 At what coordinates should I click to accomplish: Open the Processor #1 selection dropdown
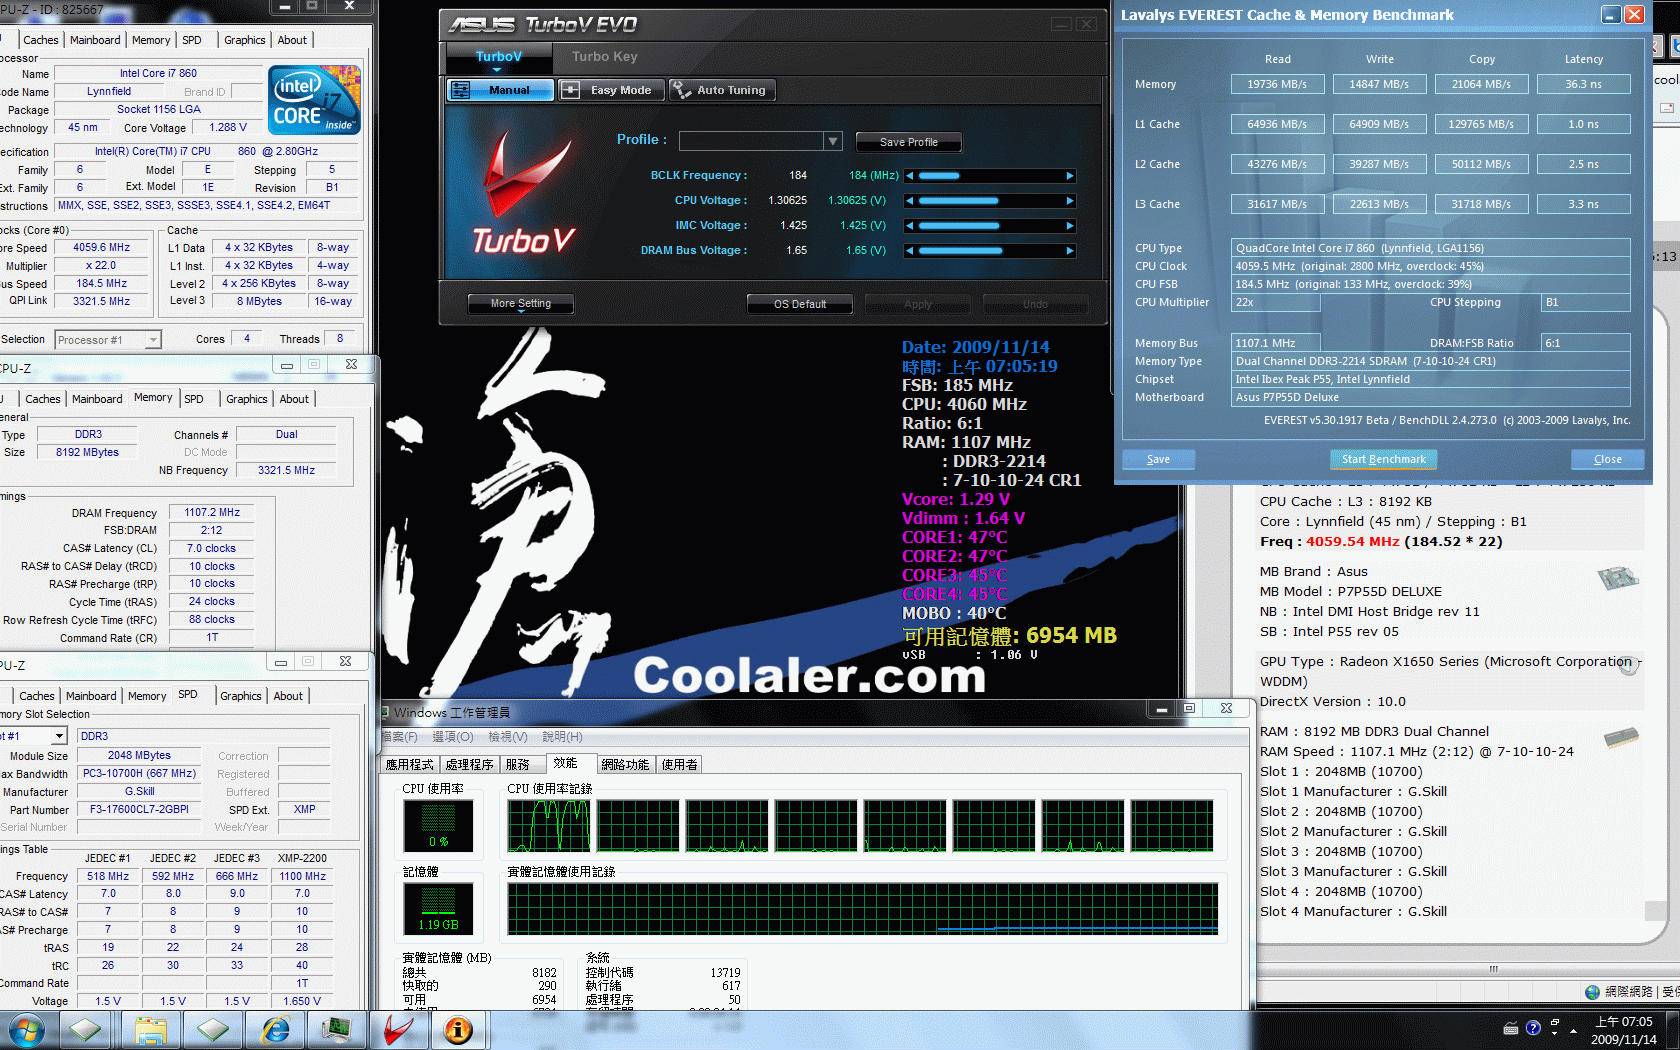click(x=152, y=340)
